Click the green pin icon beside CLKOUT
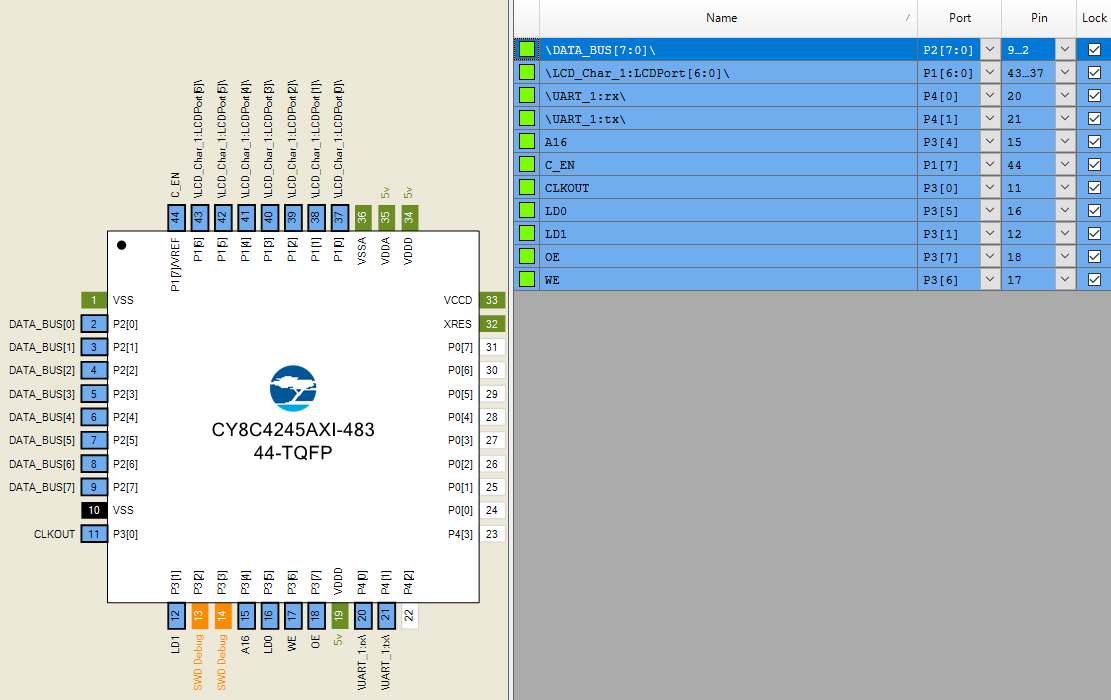 [x=526, y=188]
